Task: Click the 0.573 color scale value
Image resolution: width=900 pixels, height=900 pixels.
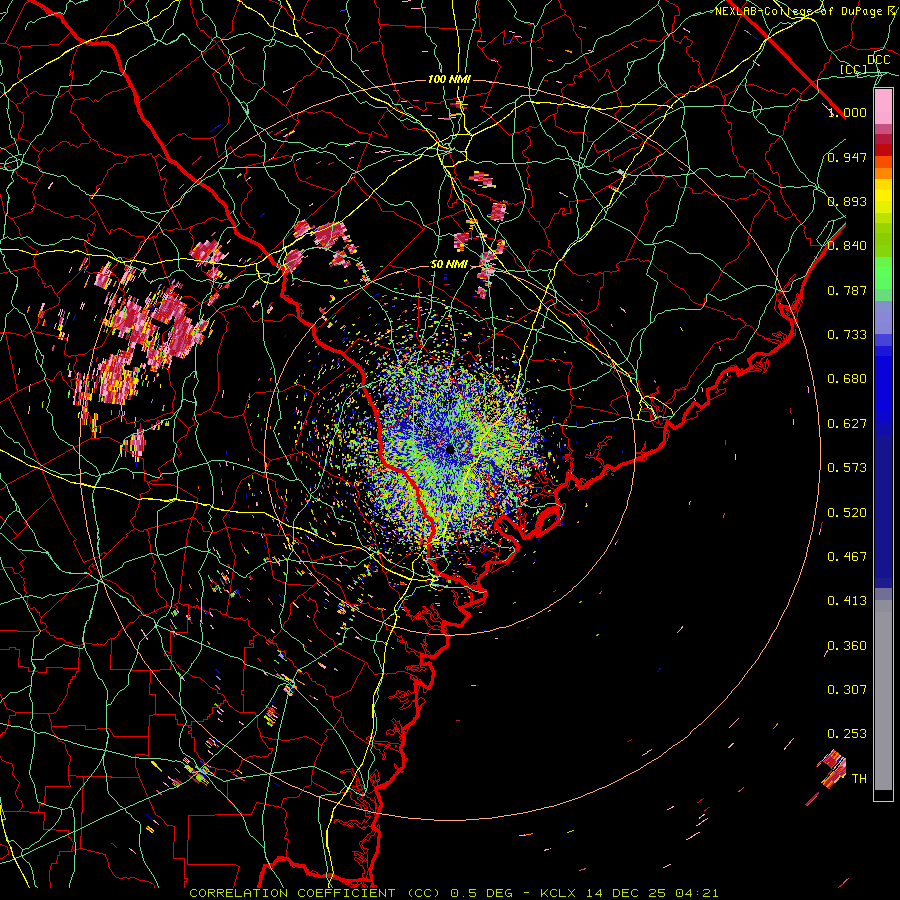Action: point(847,468)
